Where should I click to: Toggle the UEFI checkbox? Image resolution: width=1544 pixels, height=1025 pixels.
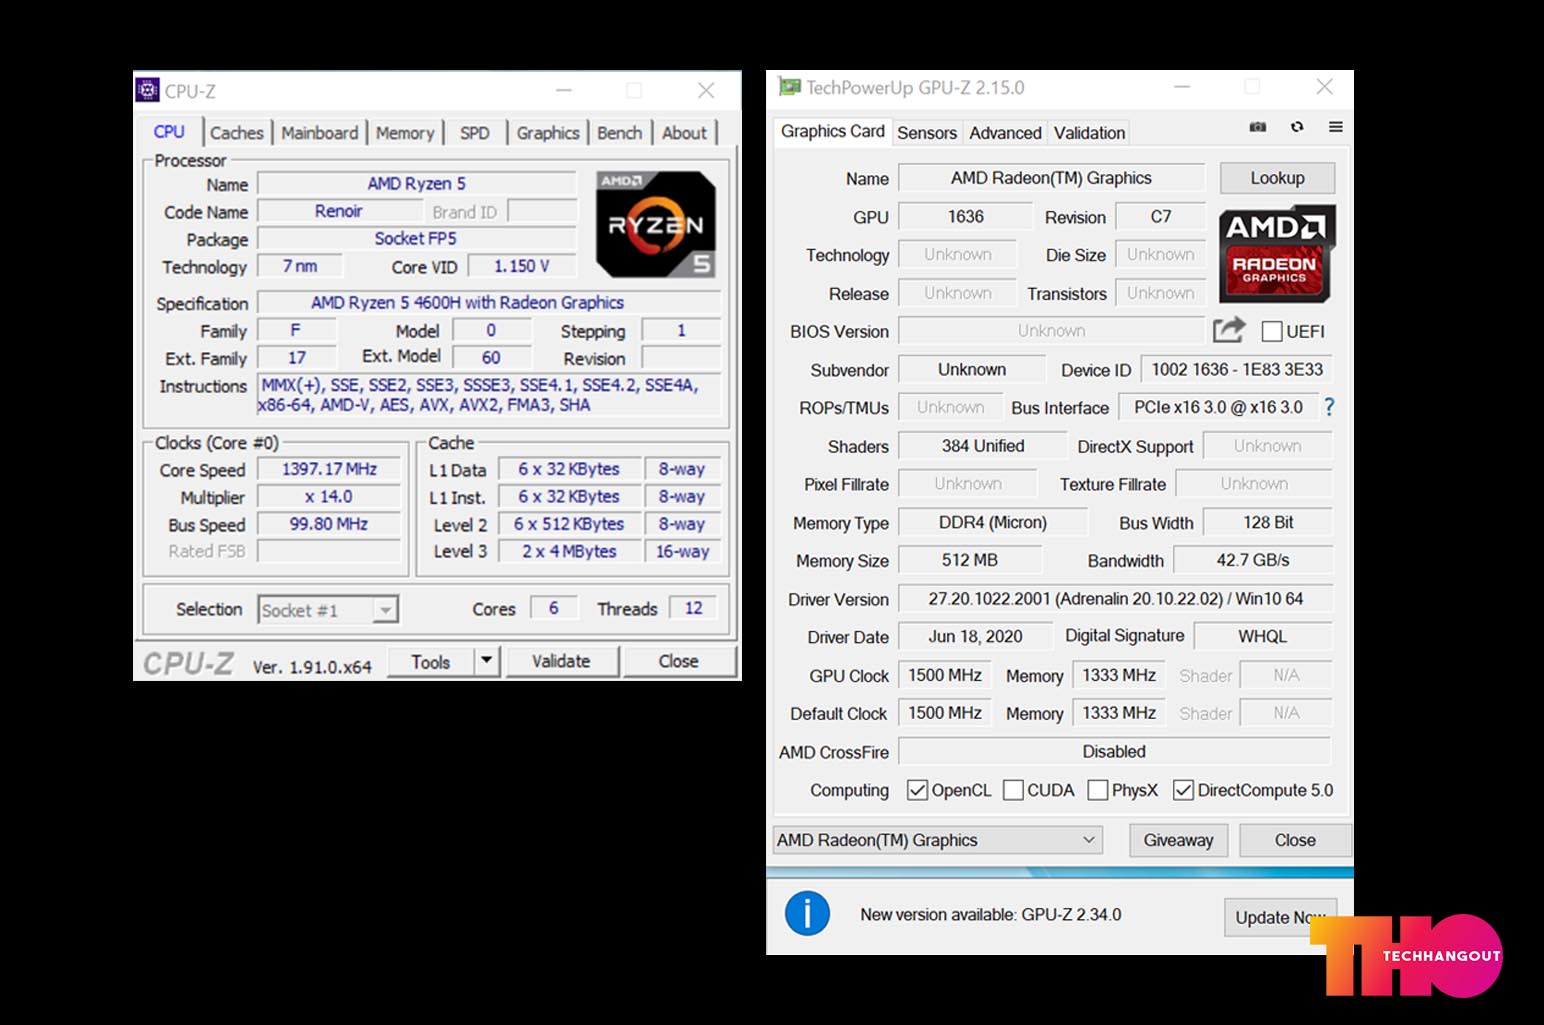[x=1272, y=331]
